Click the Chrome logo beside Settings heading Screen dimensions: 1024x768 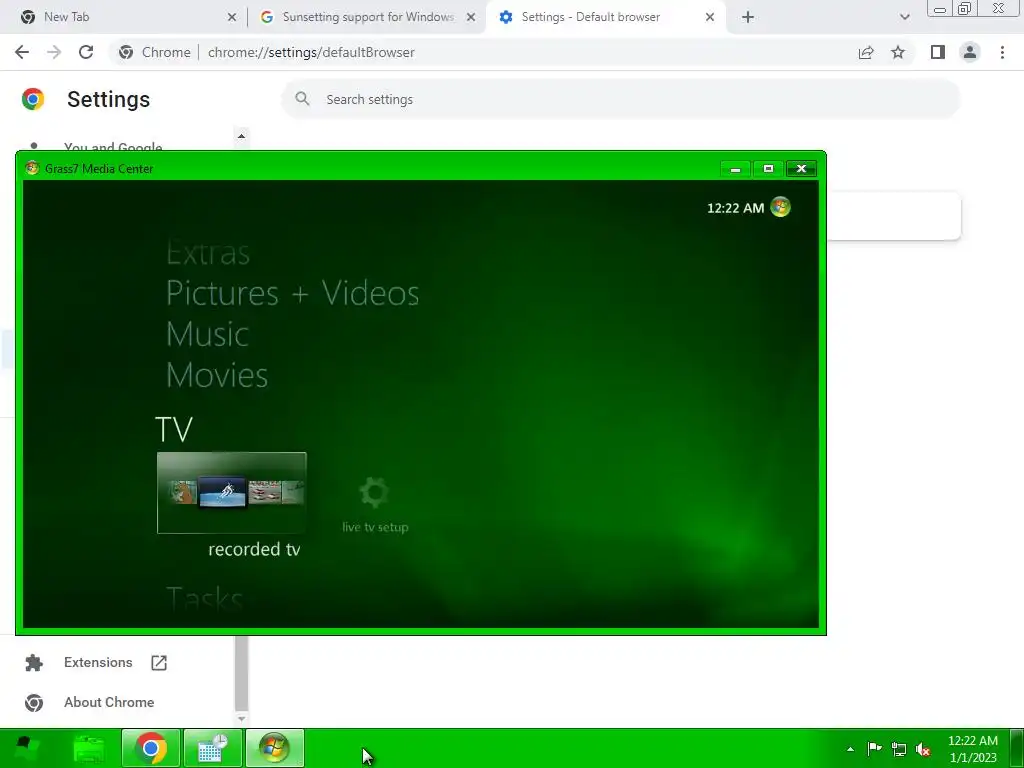tap(33, 99)
